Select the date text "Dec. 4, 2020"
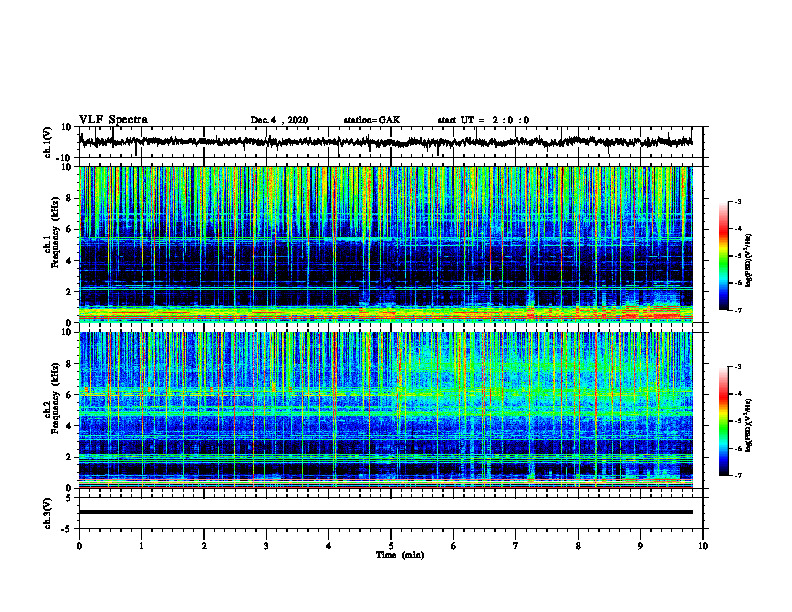 279,120
